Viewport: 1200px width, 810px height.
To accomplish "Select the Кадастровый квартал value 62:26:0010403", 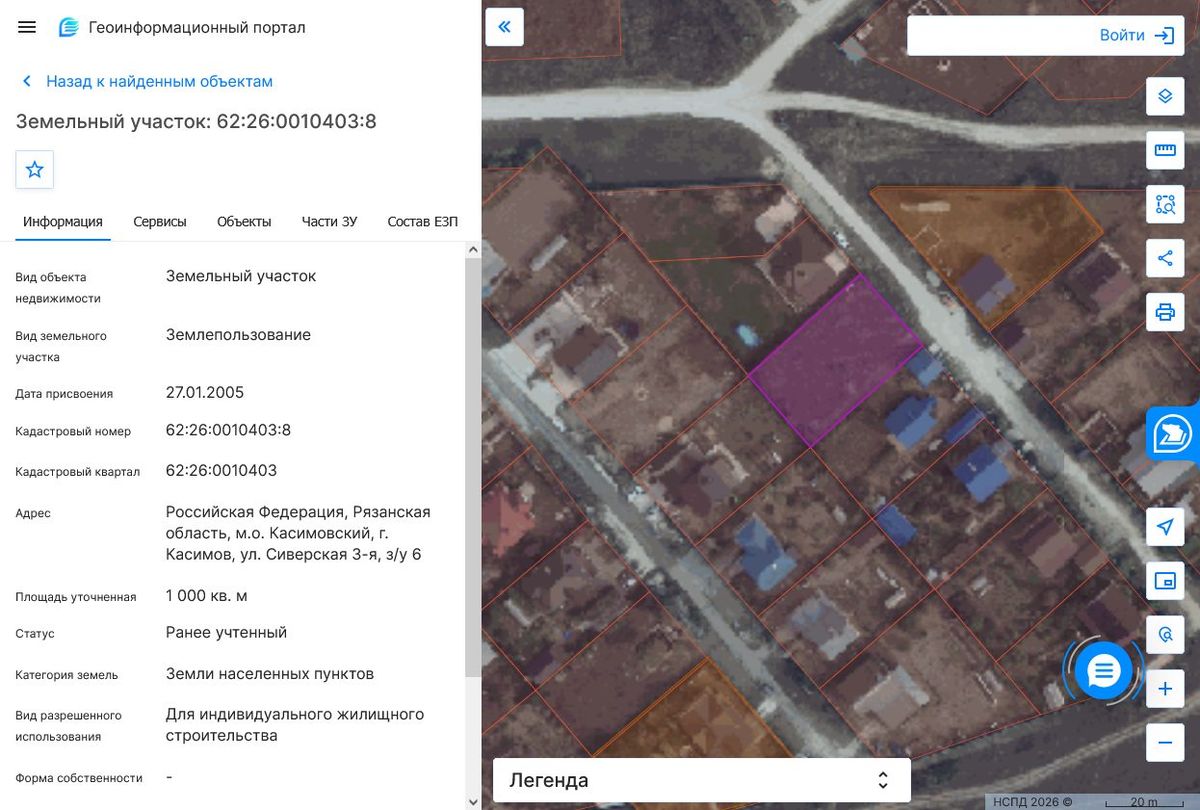I will [x=221, y=470].
